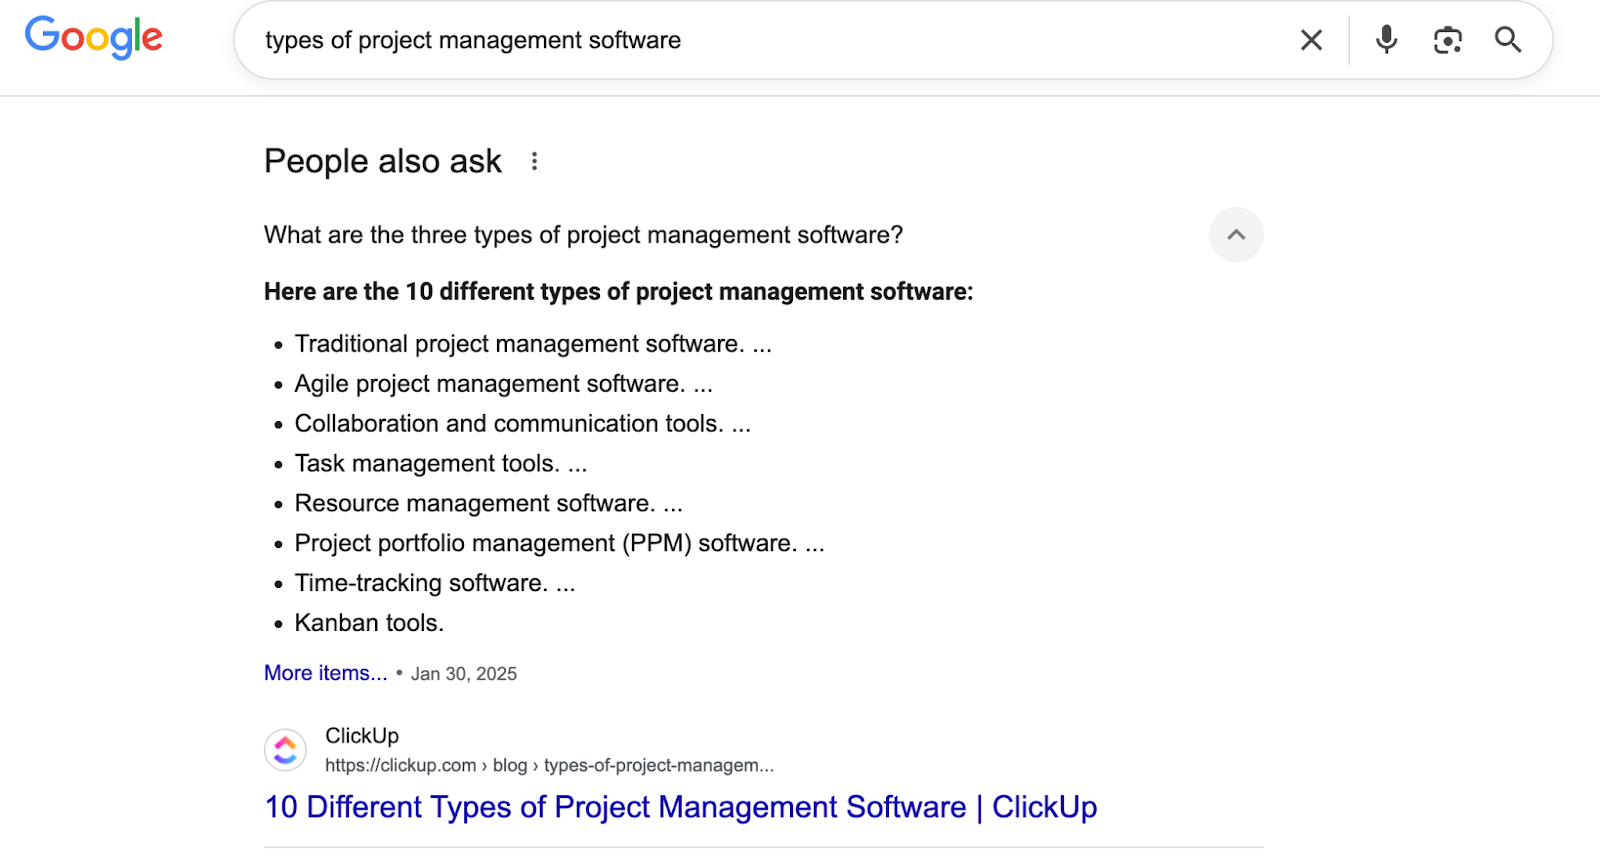Select Time-tracking software item

(435, 583)
